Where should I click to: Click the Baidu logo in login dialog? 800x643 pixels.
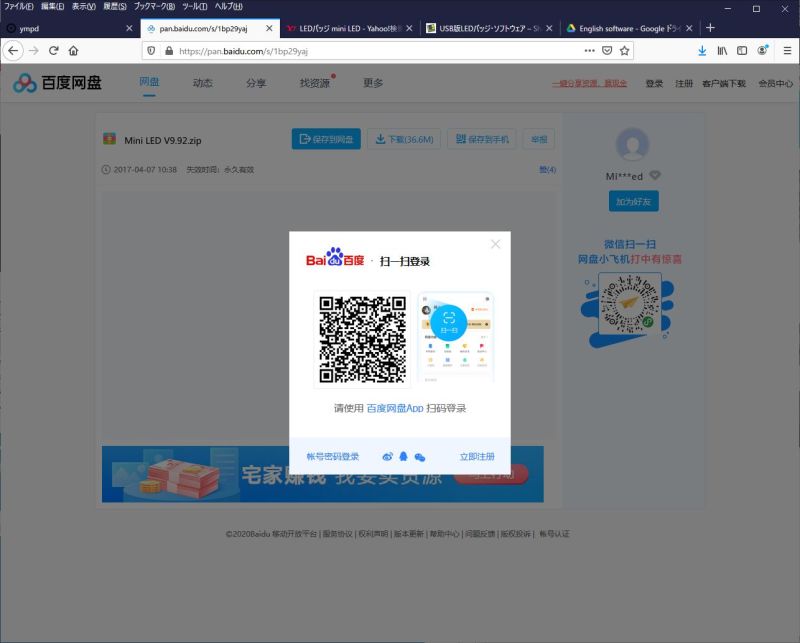335,260
